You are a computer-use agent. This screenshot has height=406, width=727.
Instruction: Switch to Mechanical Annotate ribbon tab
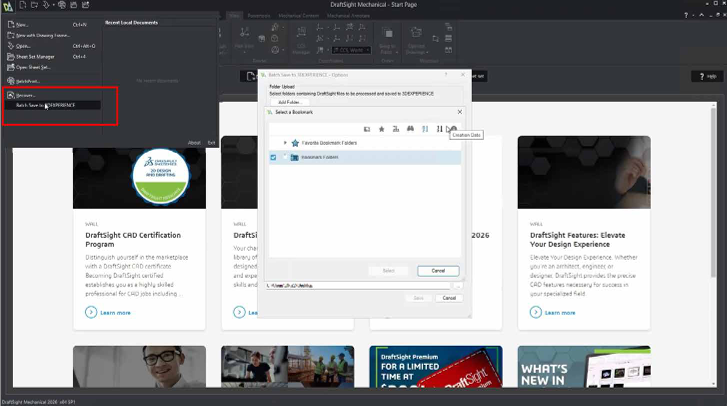pyautogui.click(x=348, y=16)
